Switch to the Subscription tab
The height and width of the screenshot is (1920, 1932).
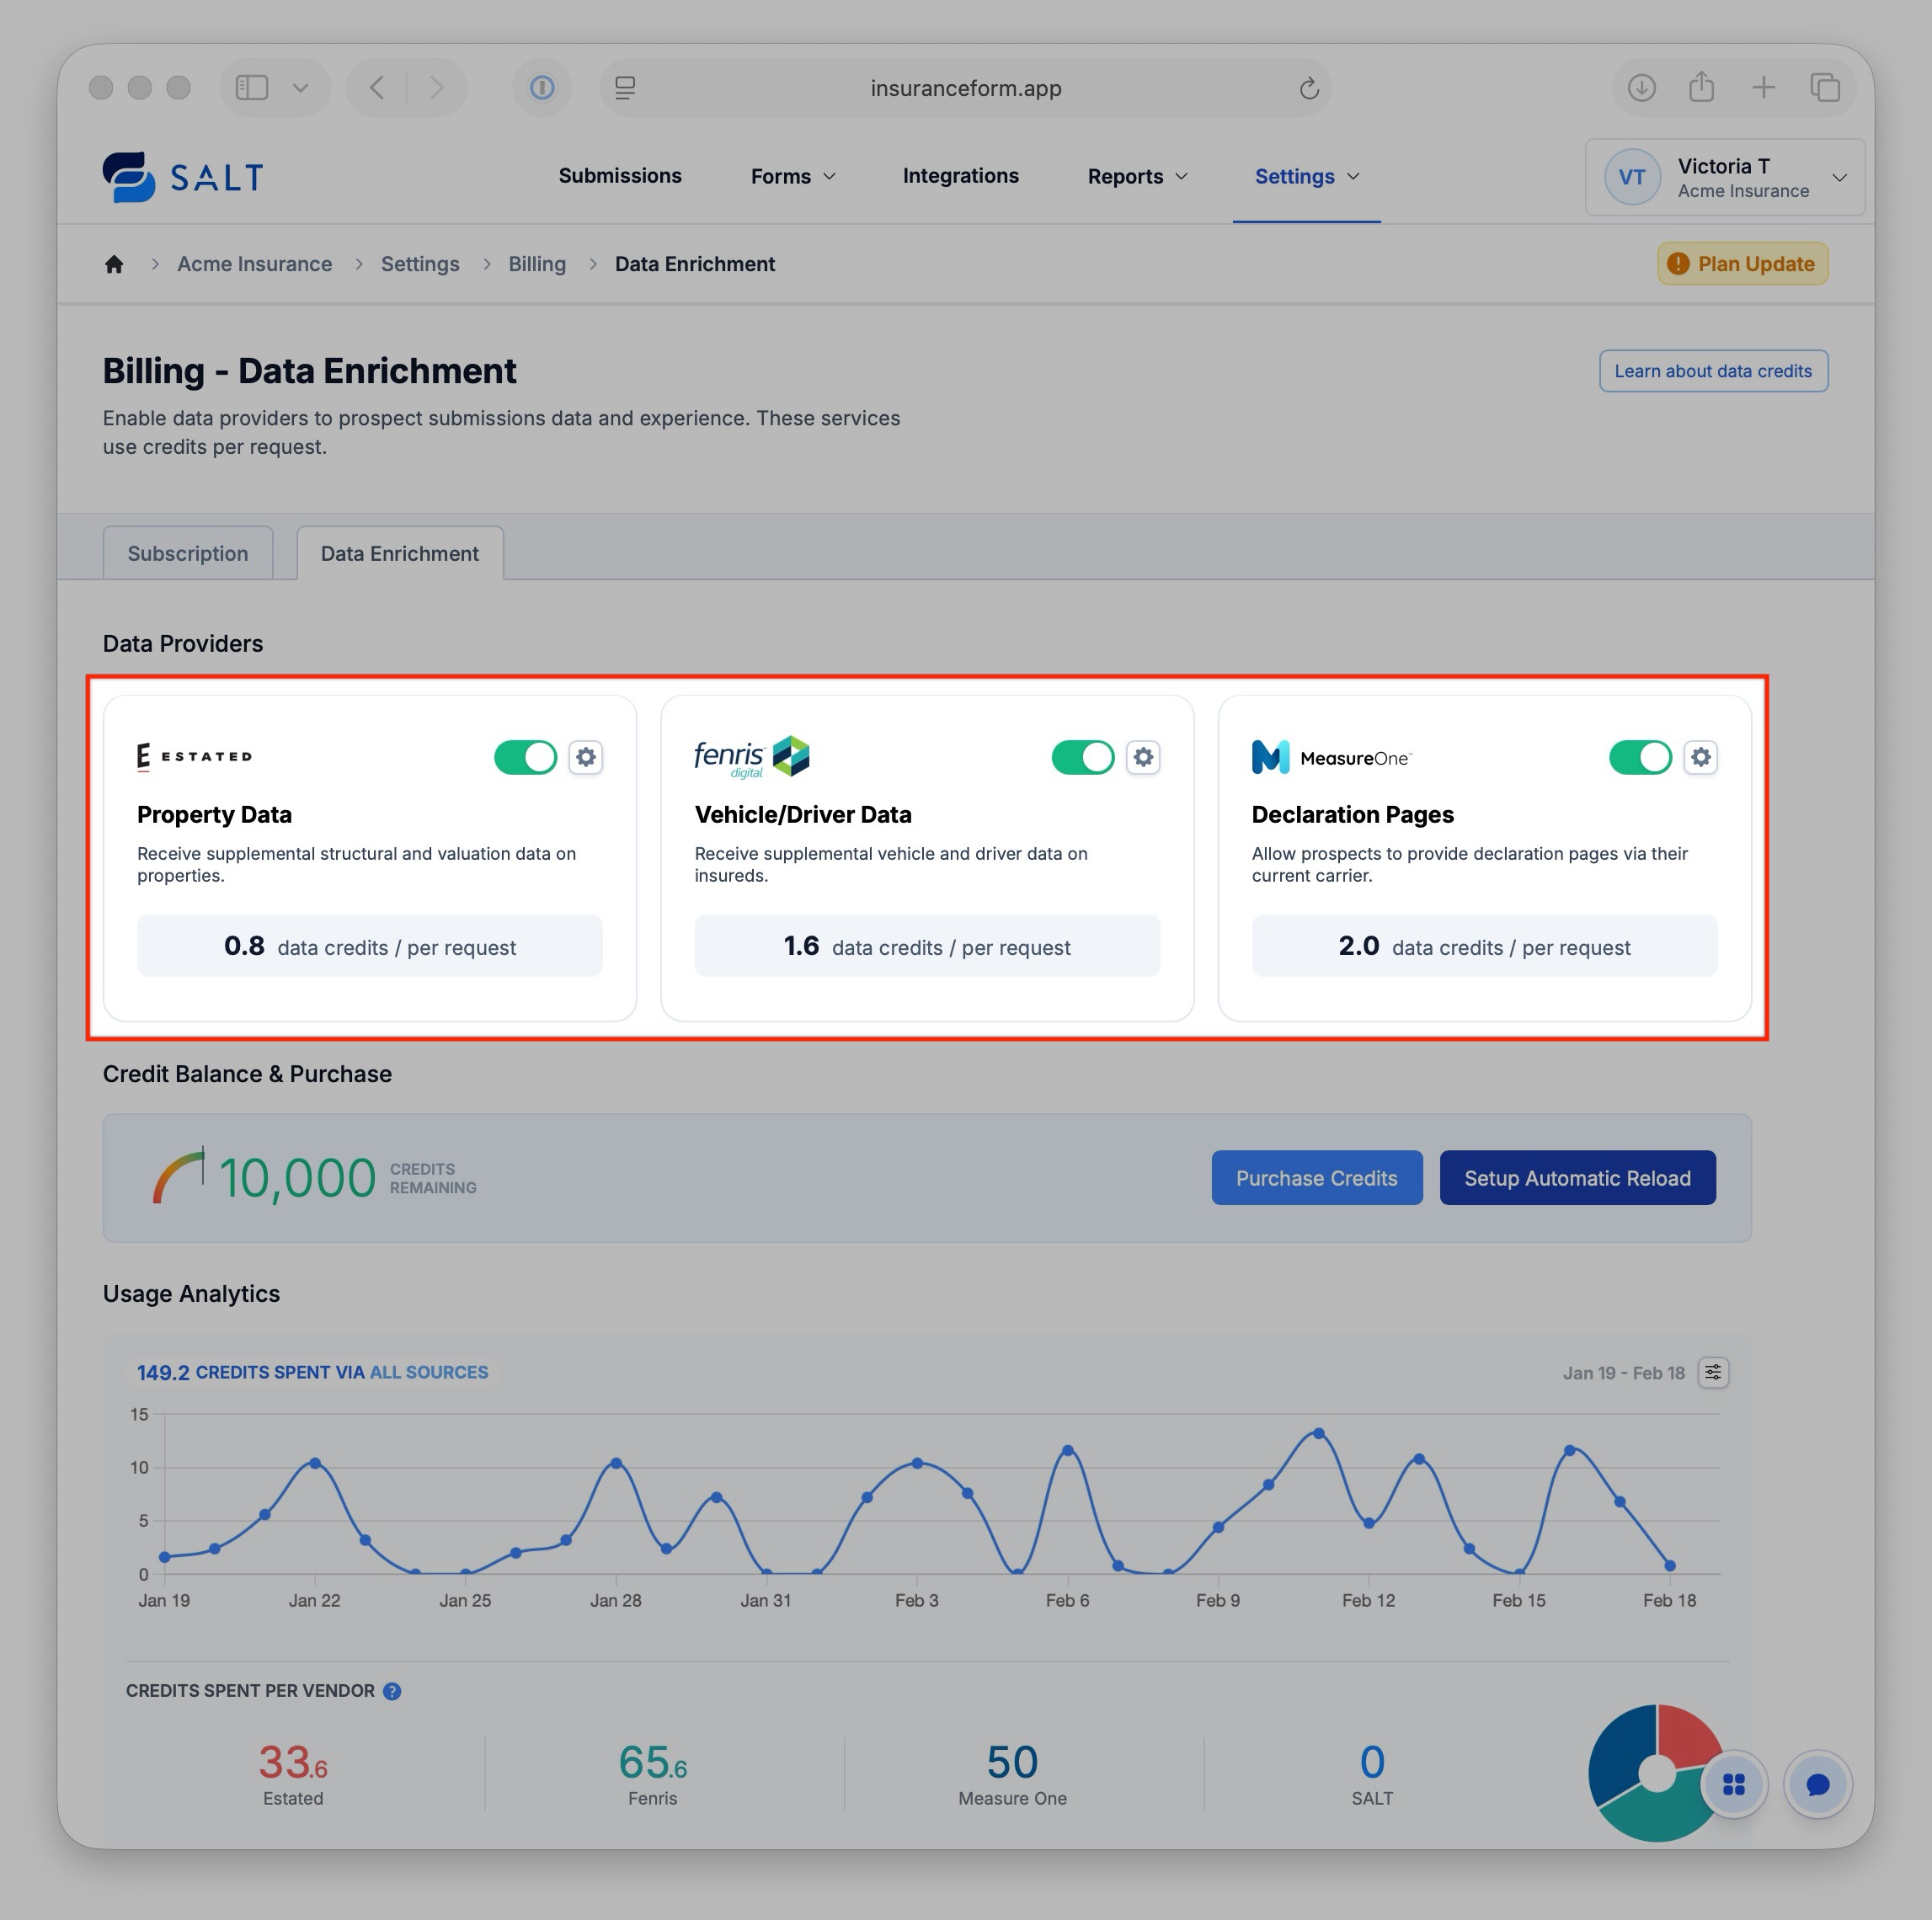[x=188, y=554]
